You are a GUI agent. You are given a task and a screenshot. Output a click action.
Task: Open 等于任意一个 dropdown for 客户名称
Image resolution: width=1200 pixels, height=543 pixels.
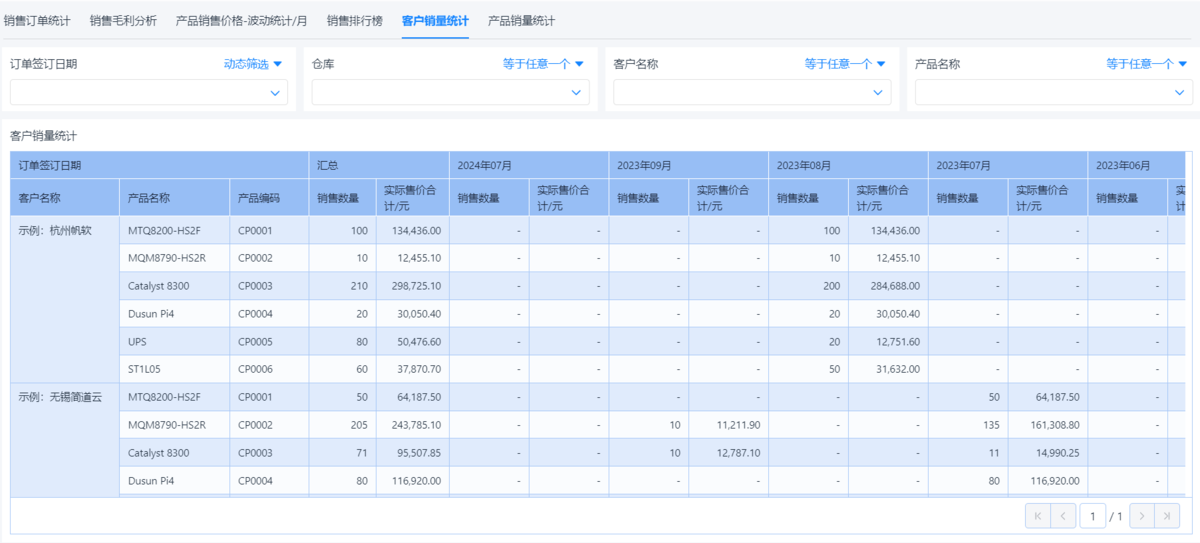pos(845,64)
